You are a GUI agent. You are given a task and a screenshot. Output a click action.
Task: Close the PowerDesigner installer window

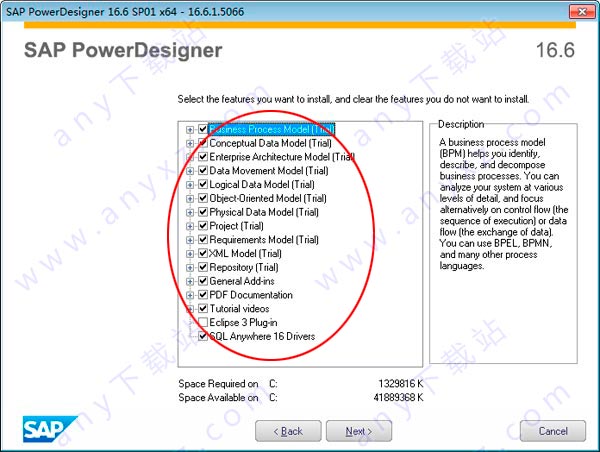click(582, 12)
